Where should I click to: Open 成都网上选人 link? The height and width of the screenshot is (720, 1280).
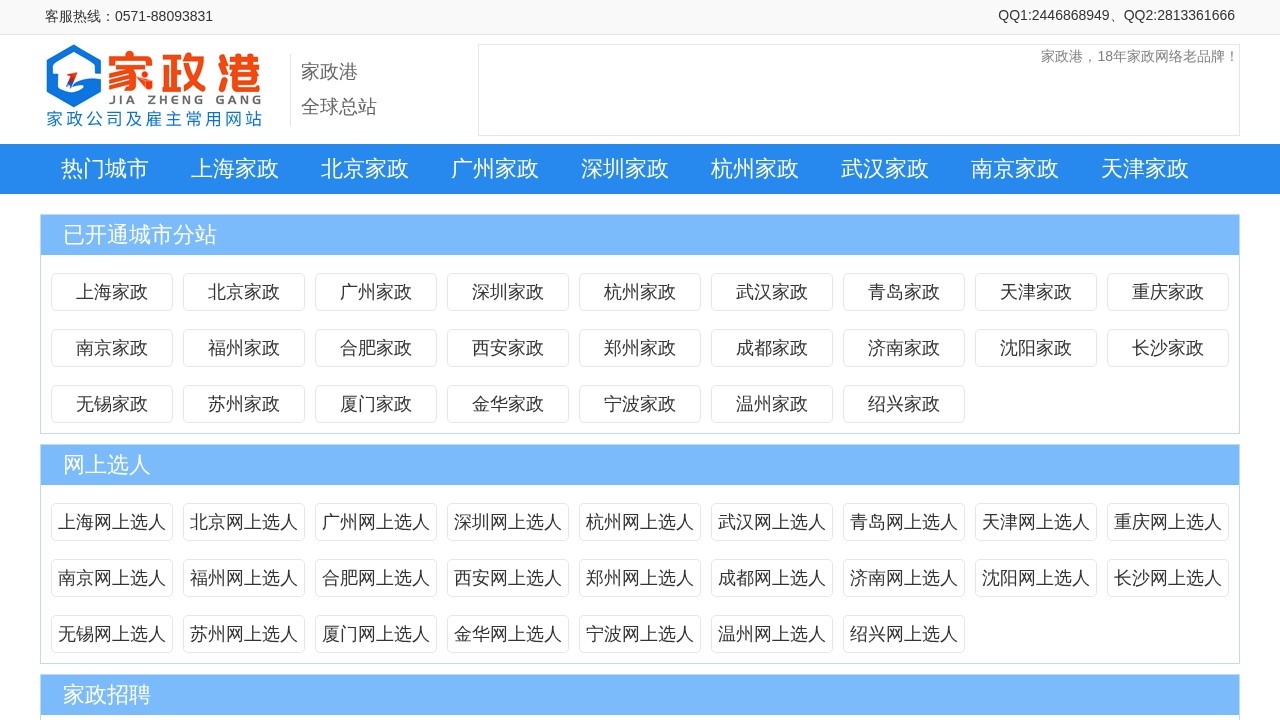pyautogui.click(x=772, y=578)
